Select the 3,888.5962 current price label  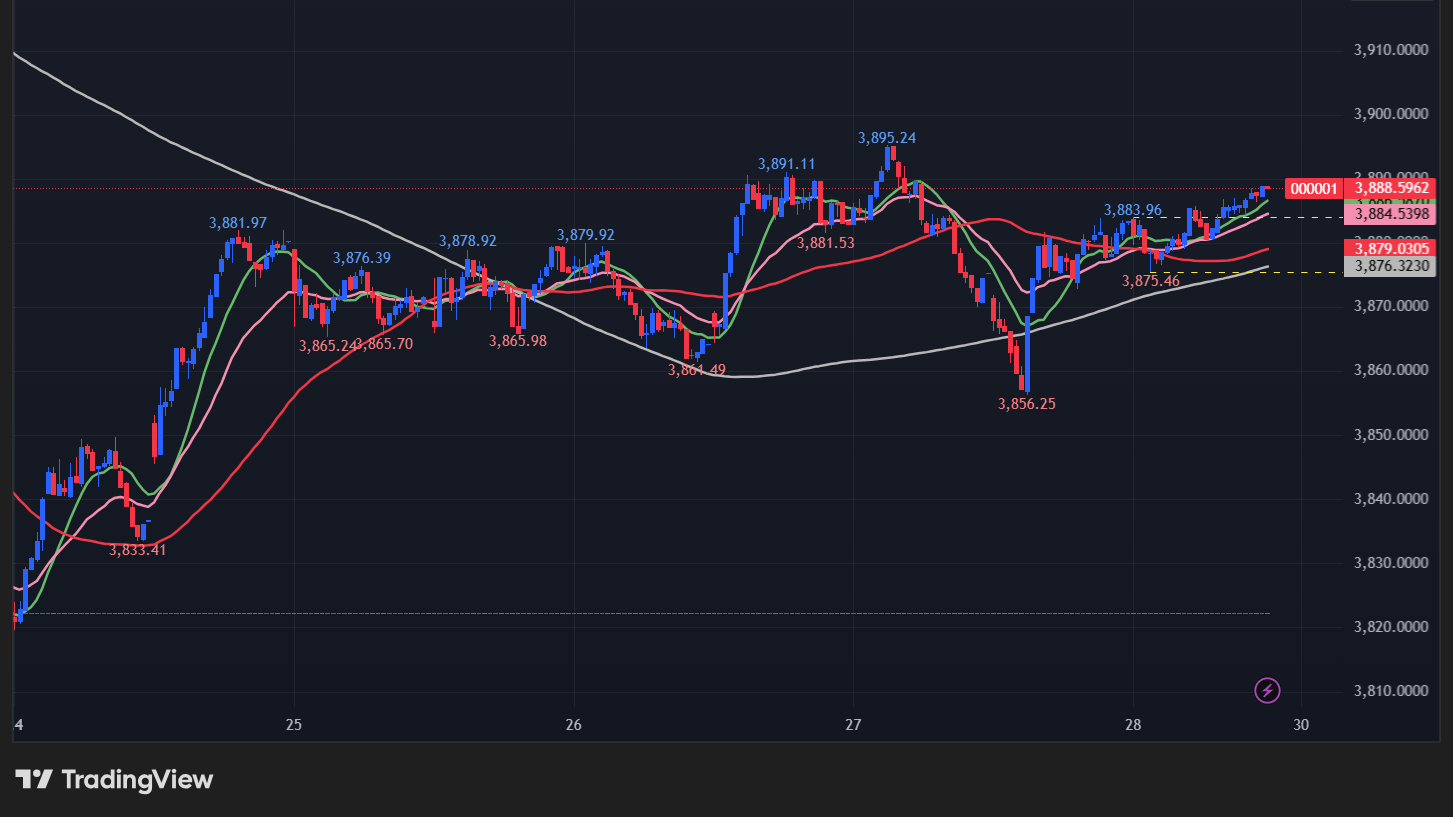pyautogui.click(x=1393, y=188)
